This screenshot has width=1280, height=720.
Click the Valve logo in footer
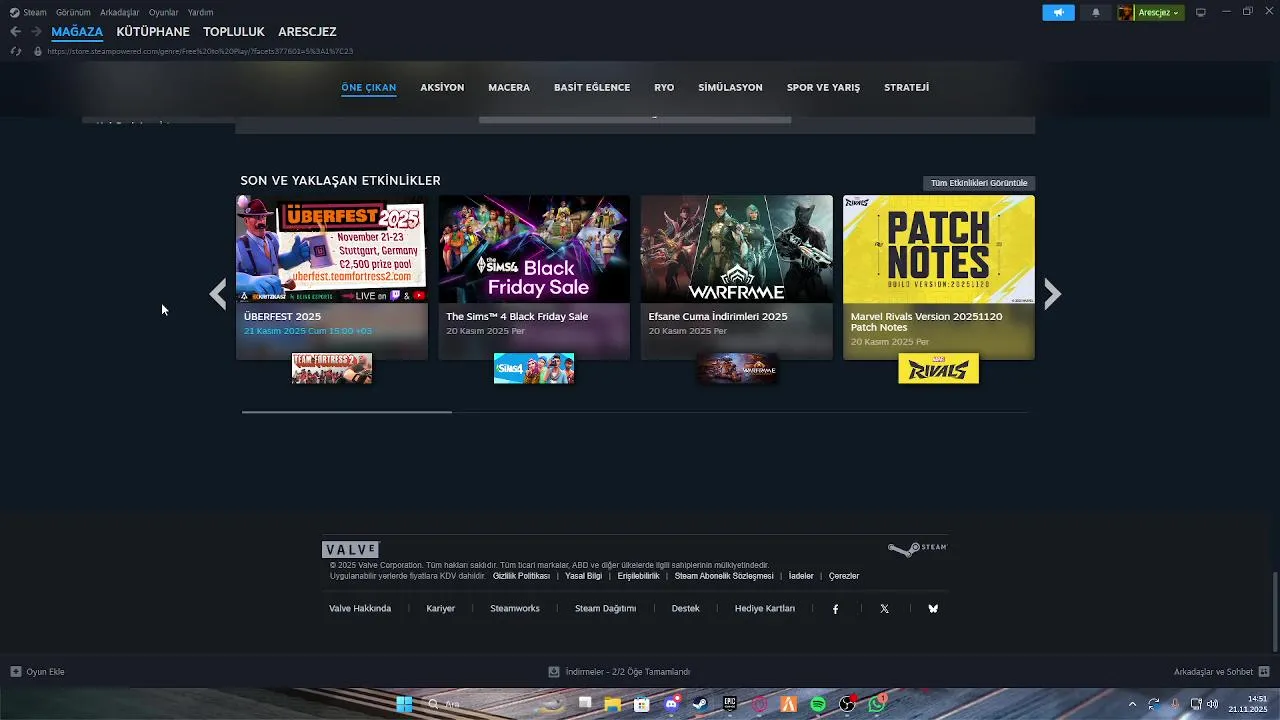click(x=350, y=550)
